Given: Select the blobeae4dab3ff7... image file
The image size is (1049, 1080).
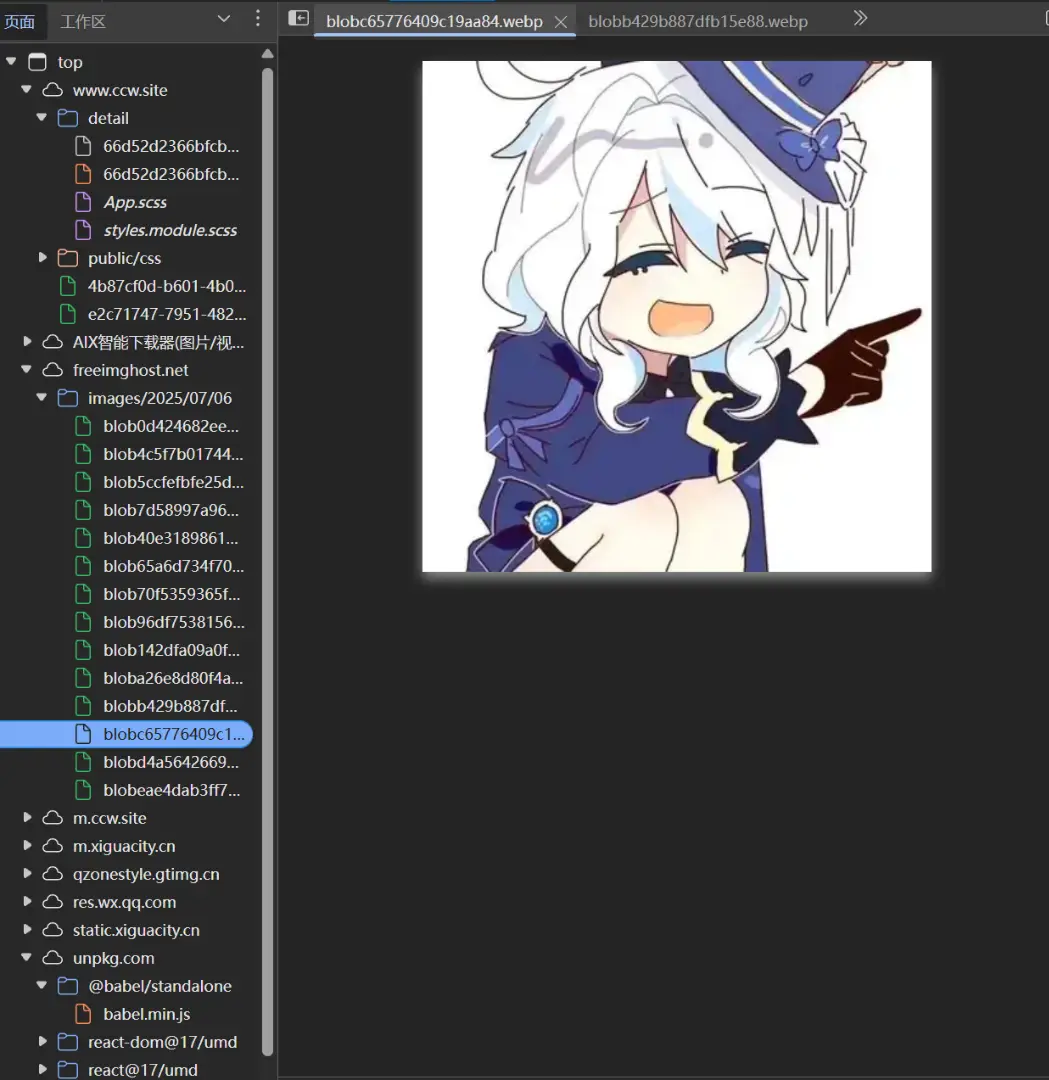Looking at the screenshot, I should [172, 790].
